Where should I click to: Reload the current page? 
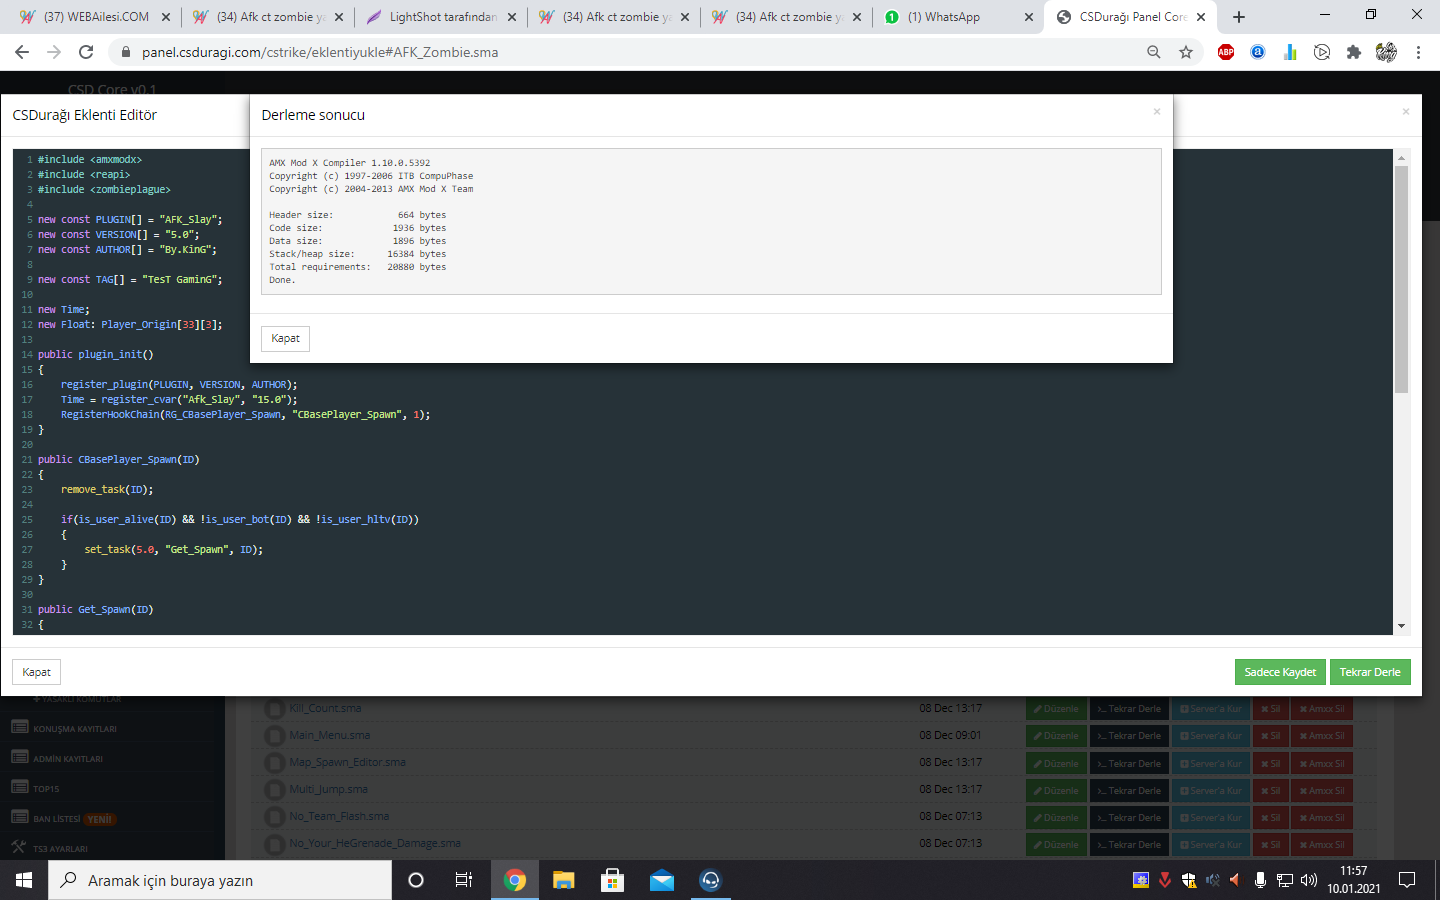coord(86,52)
